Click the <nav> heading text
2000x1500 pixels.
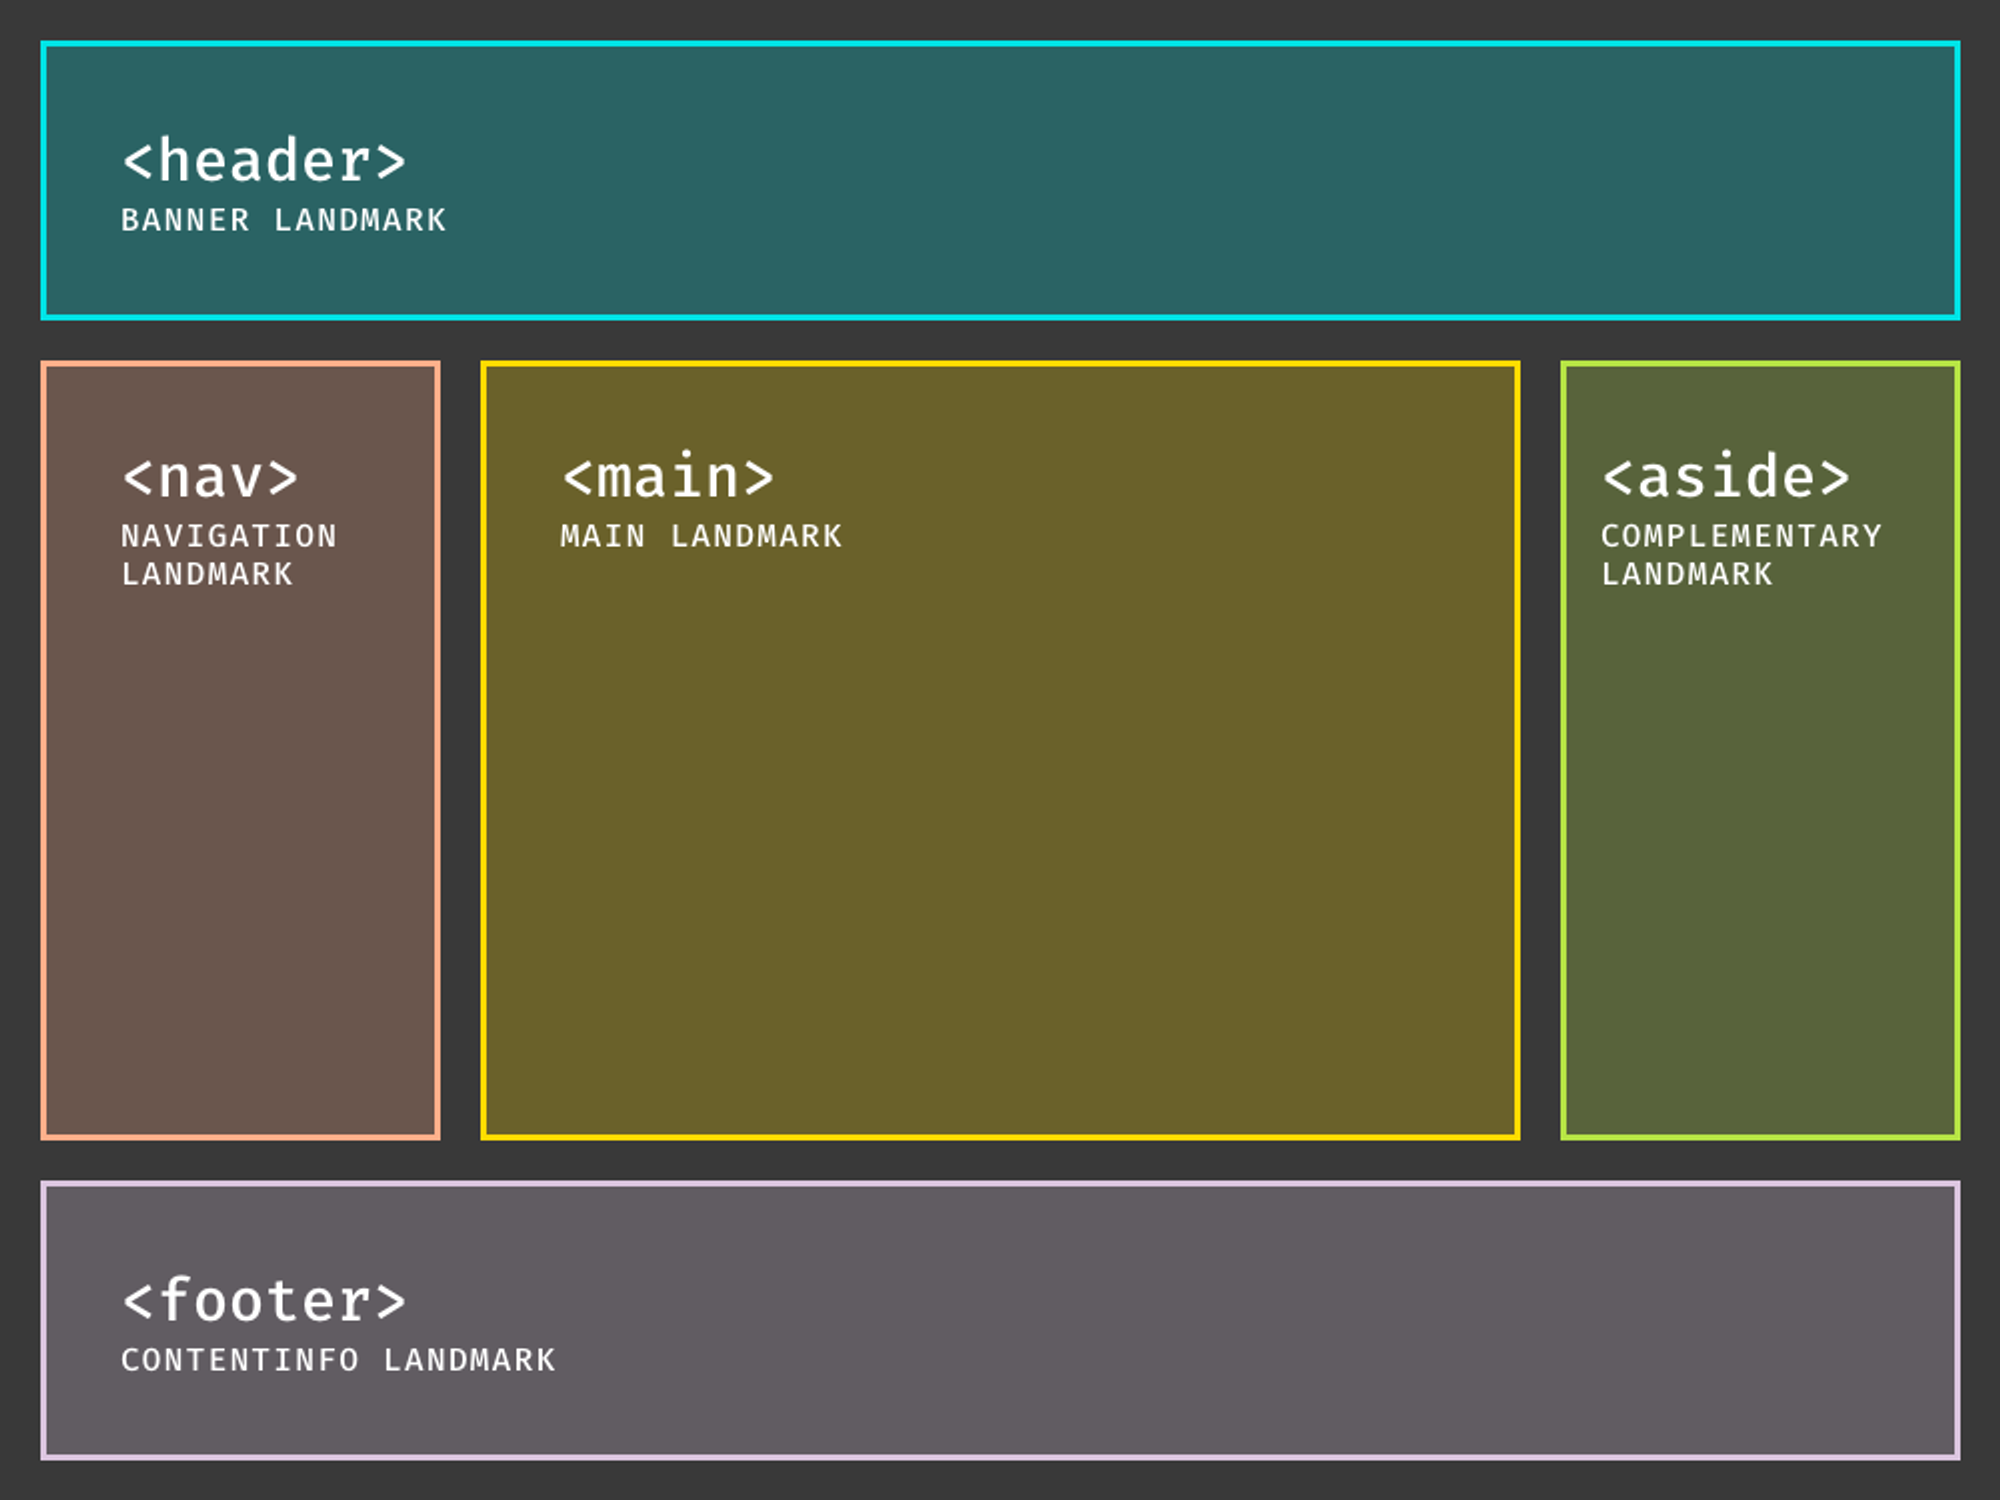(x=210, y=478)
